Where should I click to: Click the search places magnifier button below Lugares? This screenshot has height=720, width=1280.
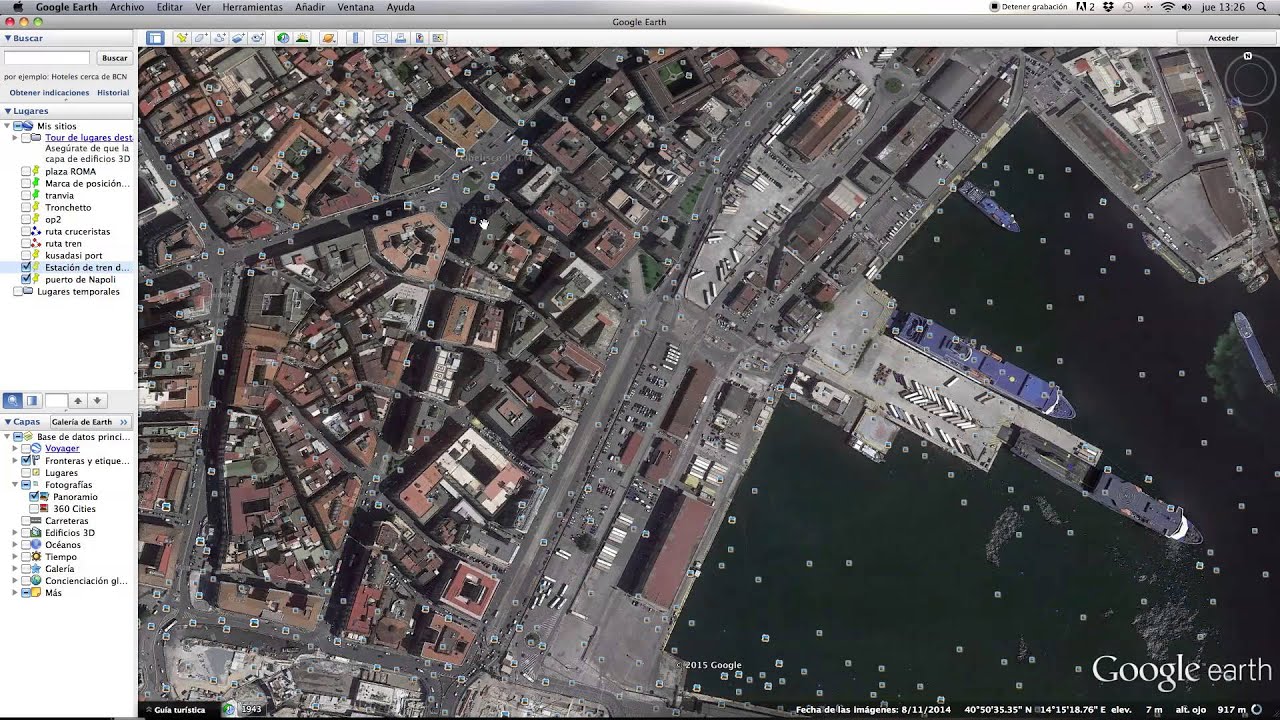click(x=13, y=400)
